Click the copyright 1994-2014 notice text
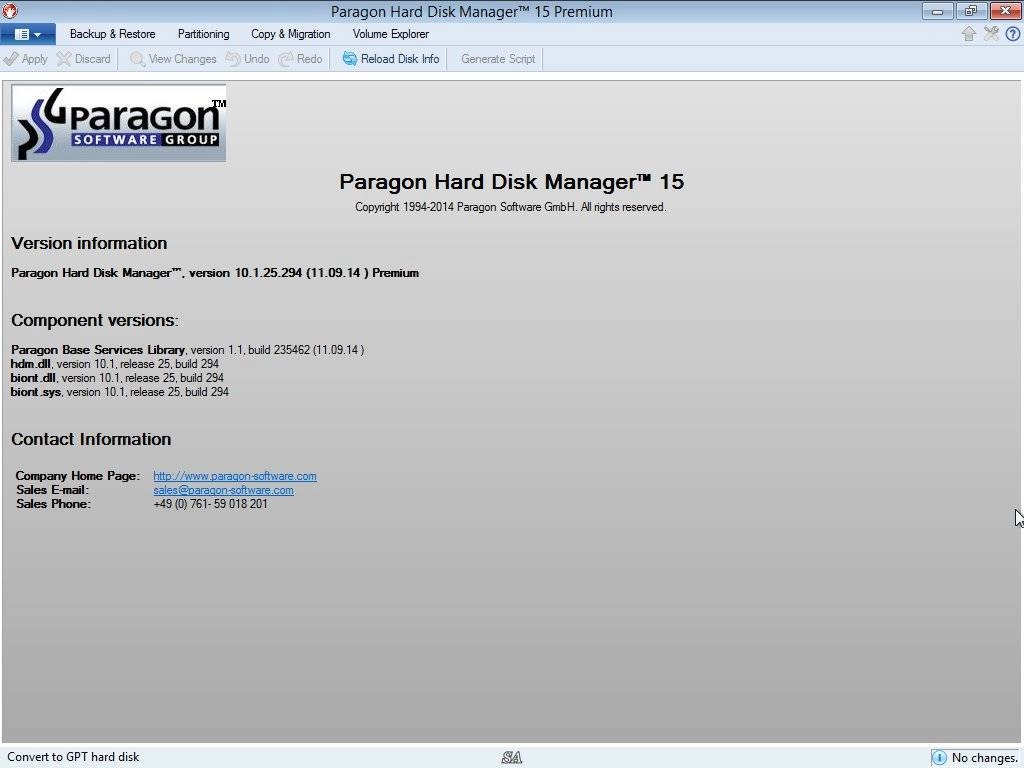 pos(511,207)
